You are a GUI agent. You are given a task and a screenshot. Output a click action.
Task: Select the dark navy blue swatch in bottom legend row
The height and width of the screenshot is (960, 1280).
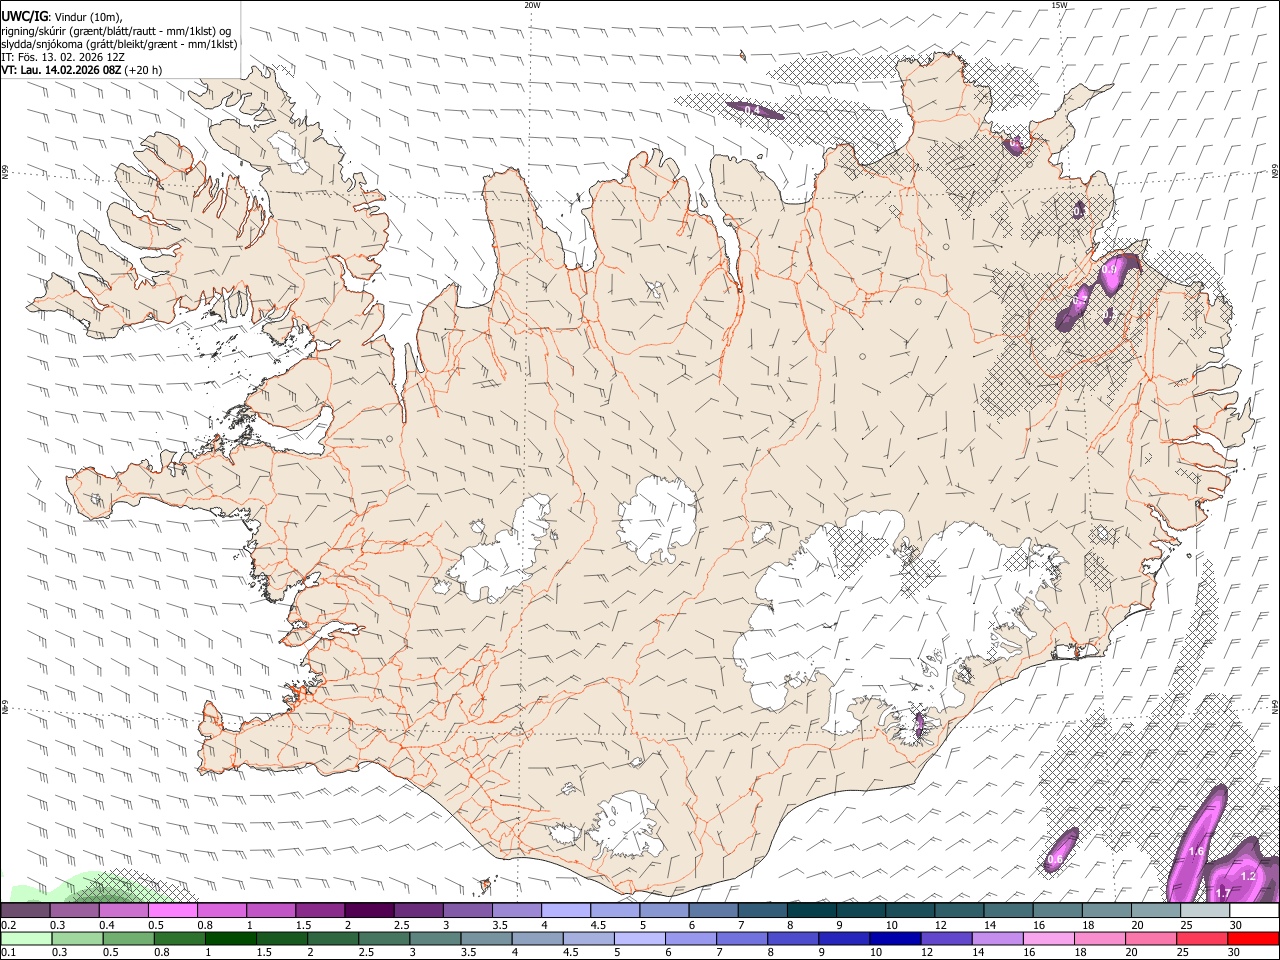(x=894, y=938)
